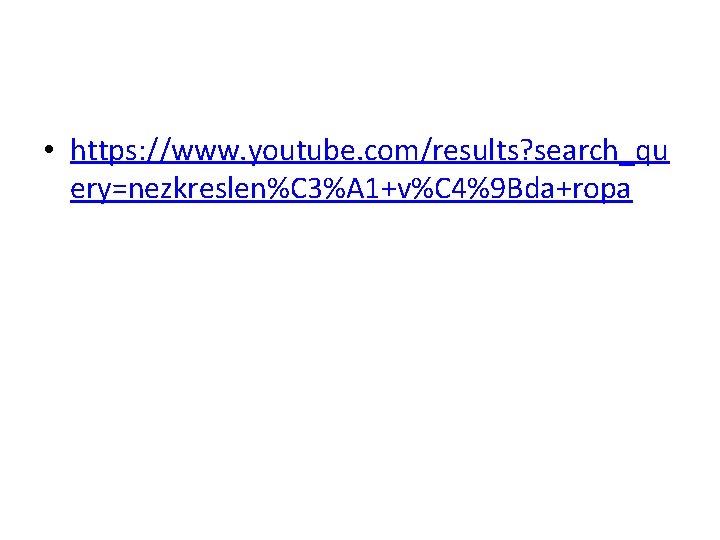Click 'search_qu' at the end of the first line
The width and height of the screenshot is (720, 540).
(602, 151)
